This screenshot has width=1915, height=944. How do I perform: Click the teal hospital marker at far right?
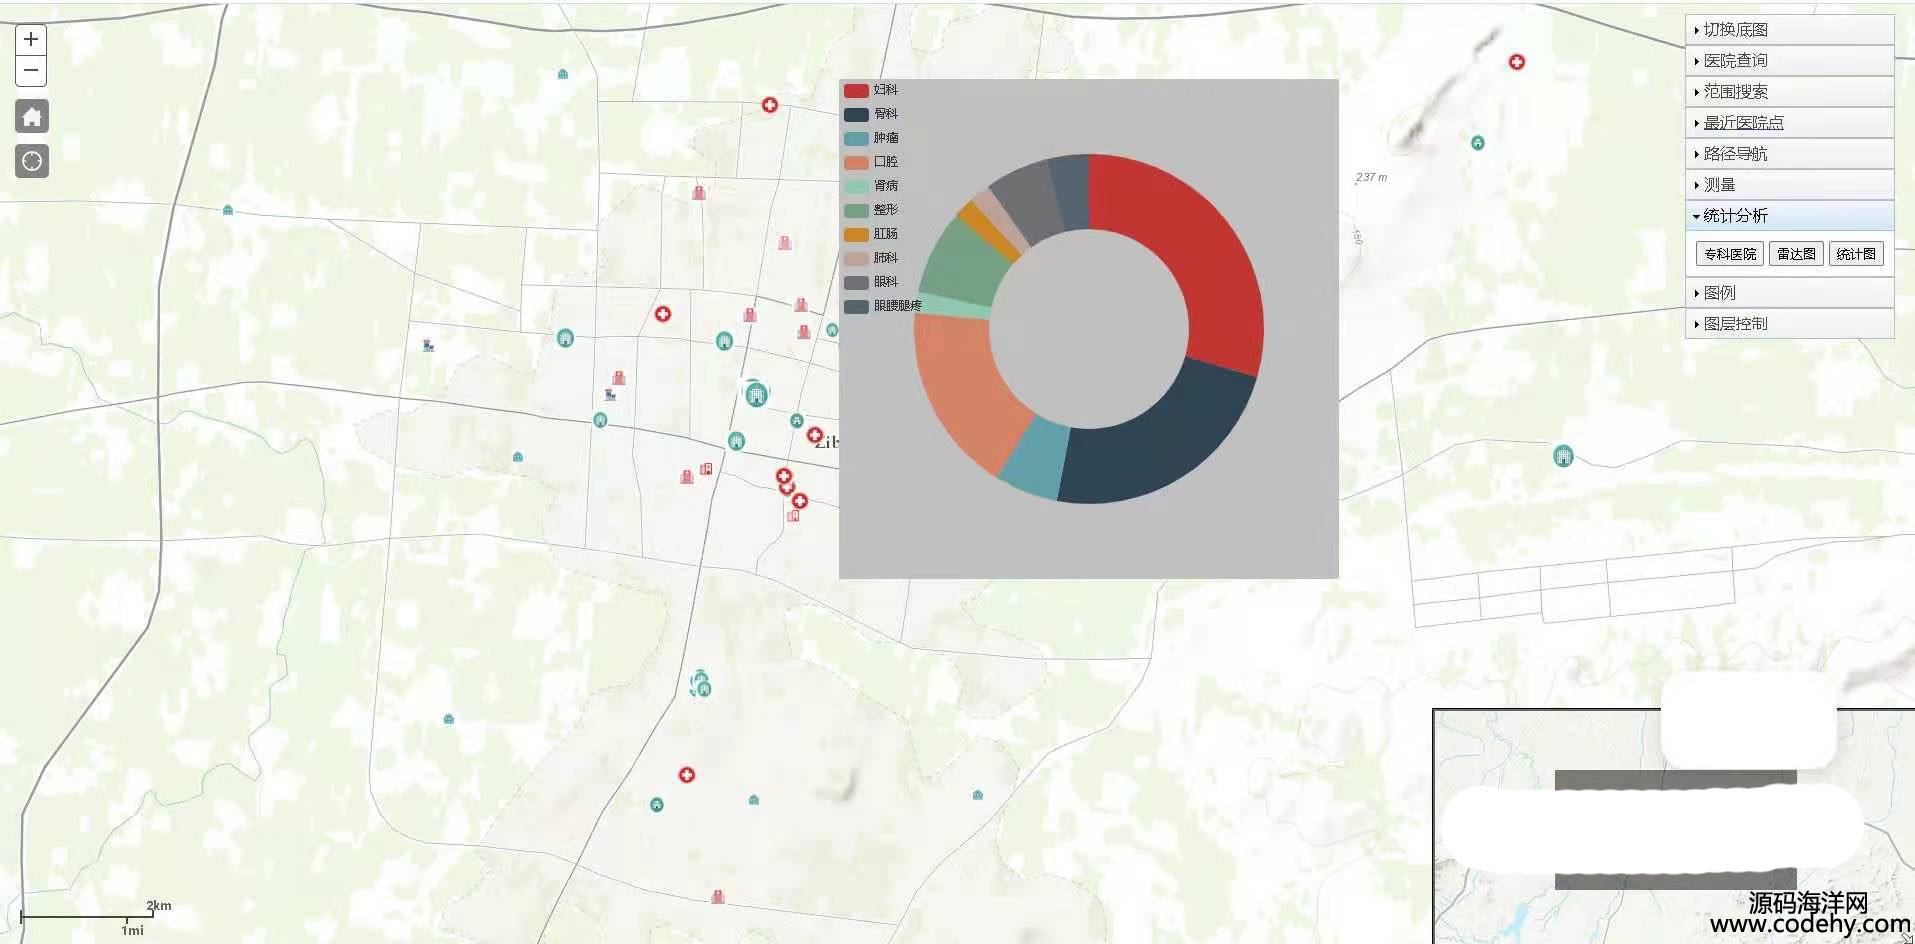1562,456
